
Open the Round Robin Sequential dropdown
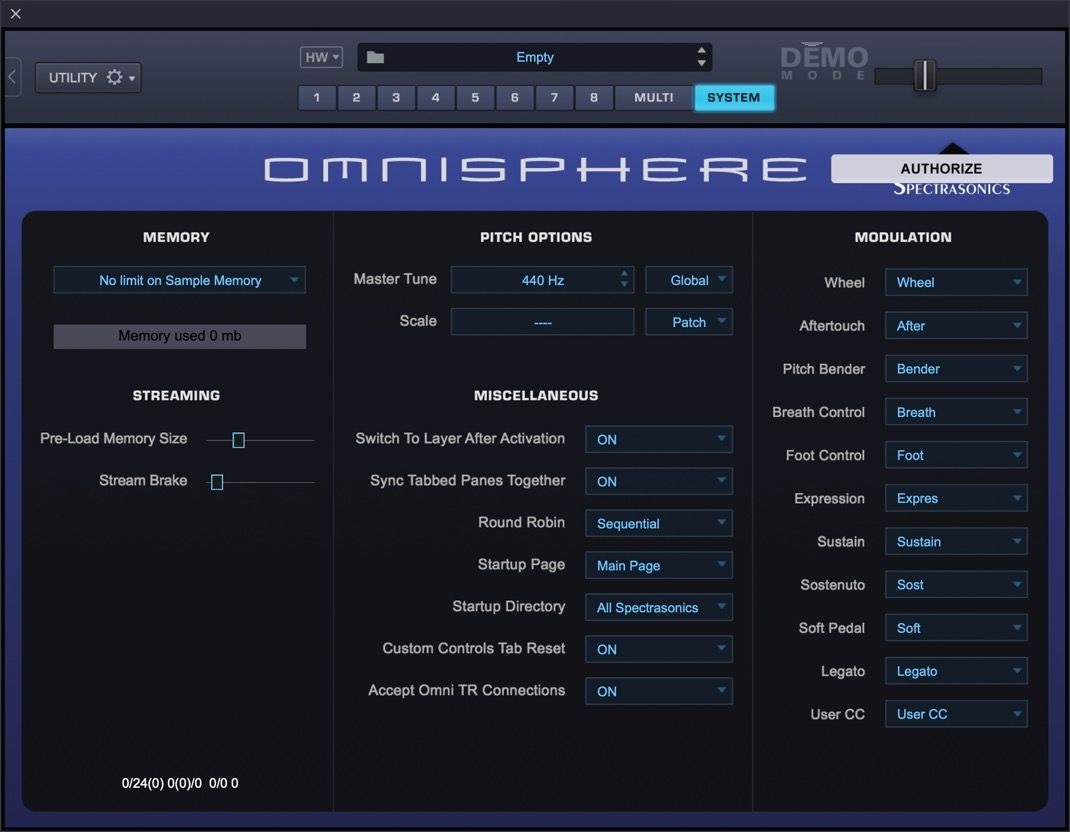tap(659, 523)
